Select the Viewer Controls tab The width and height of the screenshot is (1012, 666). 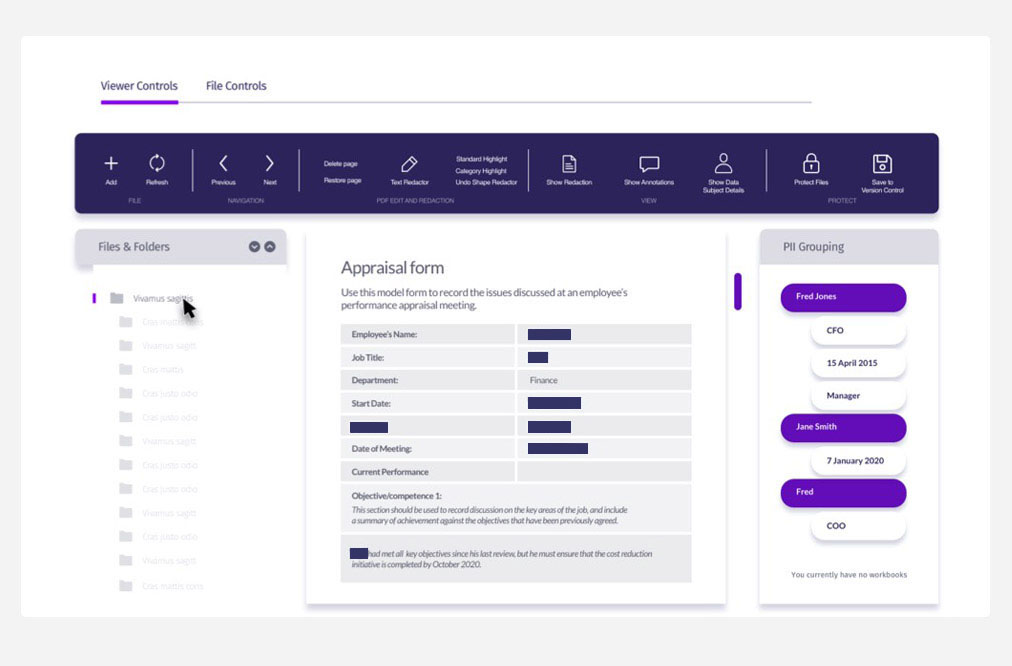pos(139,86)
